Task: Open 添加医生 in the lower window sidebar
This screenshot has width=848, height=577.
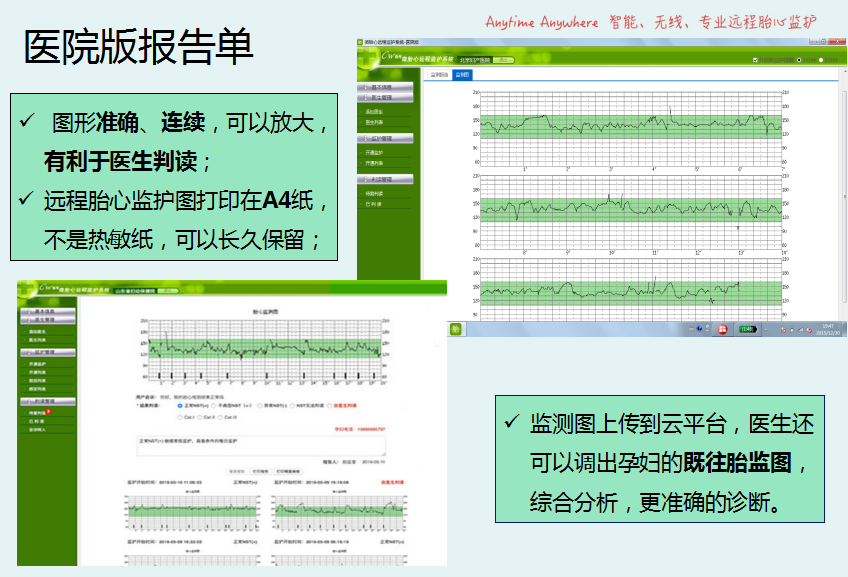Action: [37, 331]
